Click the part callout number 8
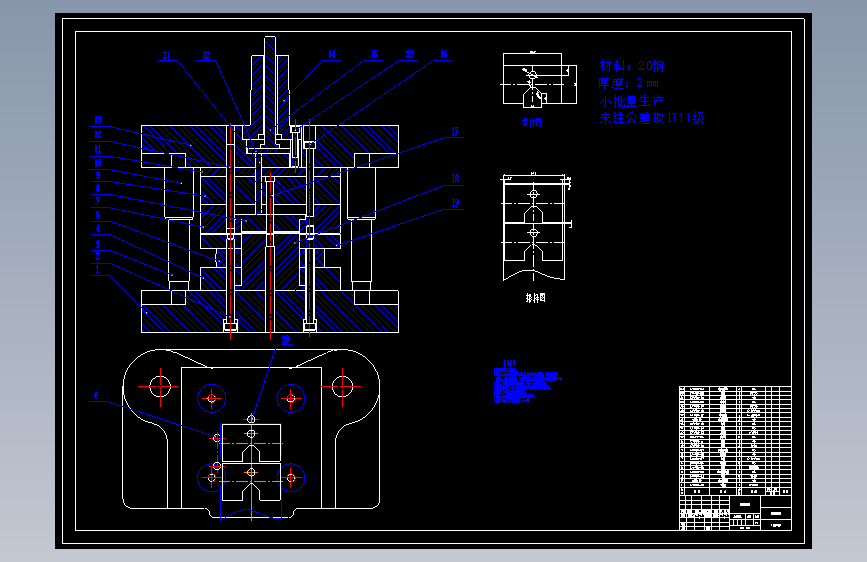 coord(98,188)
